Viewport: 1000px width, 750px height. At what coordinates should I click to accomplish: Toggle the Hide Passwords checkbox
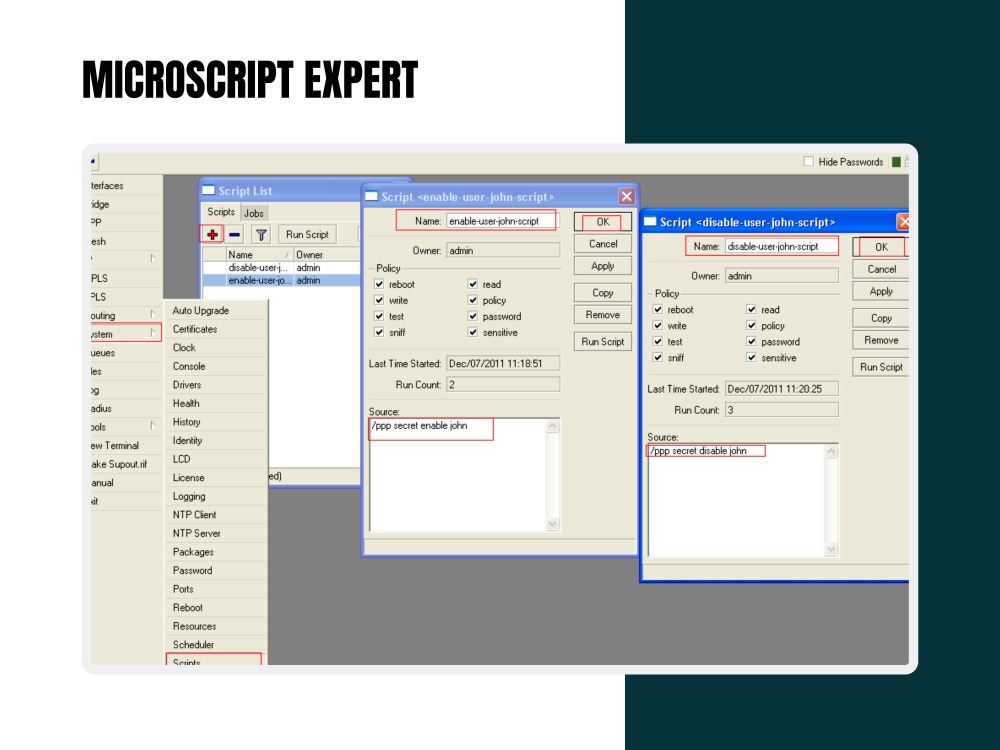(809, 161)
